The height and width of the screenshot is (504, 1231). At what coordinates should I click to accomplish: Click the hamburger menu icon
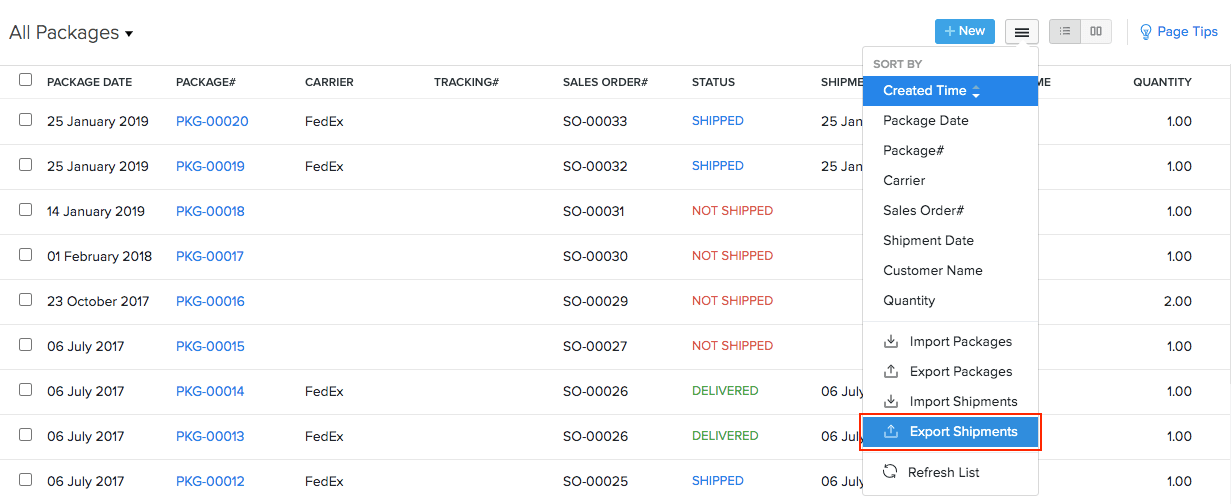coord(1021,32)
